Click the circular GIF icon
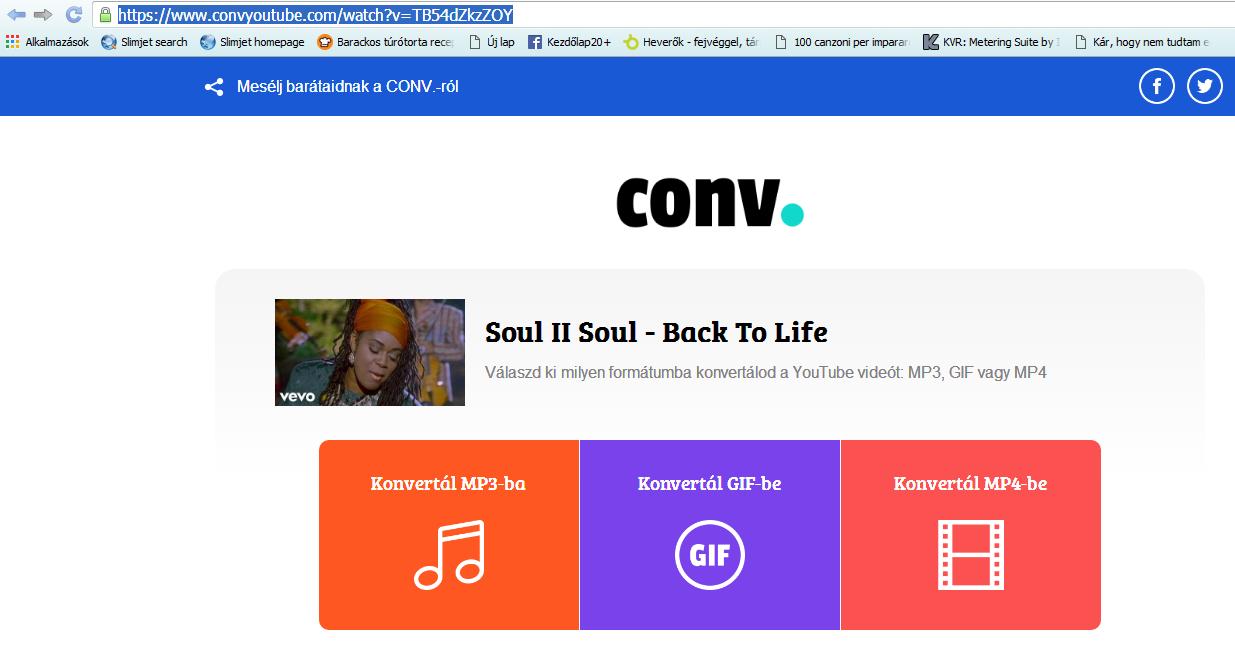Screen dimensions: 1235x663 pyautogui.click(x=710, y=555)
